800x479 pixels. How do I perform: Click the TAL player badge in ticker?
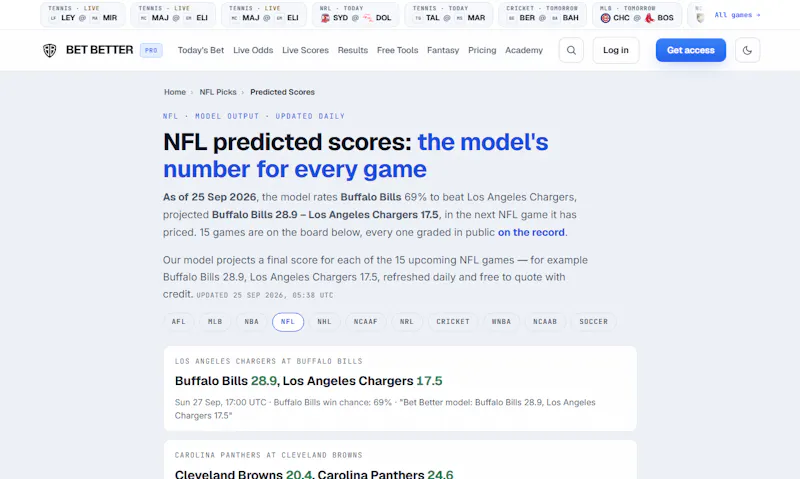pos(418,18)
